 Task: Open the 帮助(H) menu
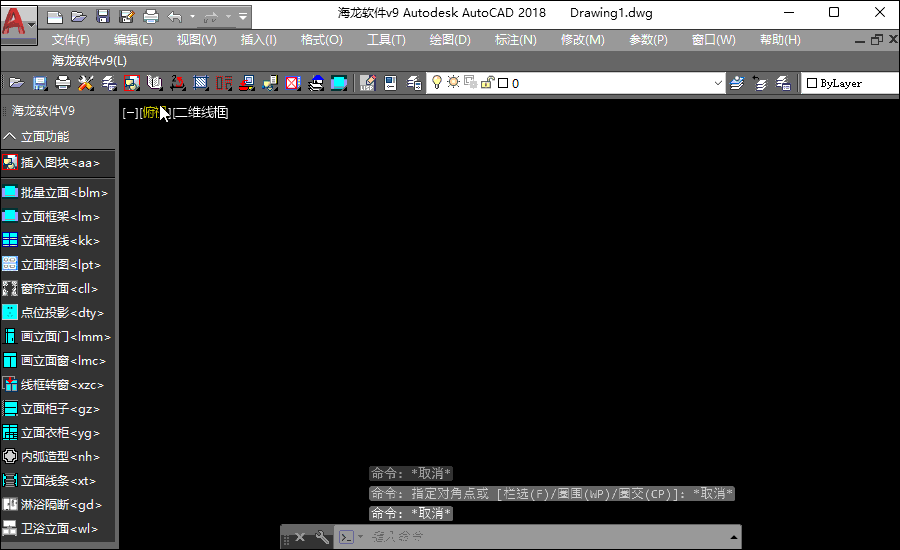(780, 40)
